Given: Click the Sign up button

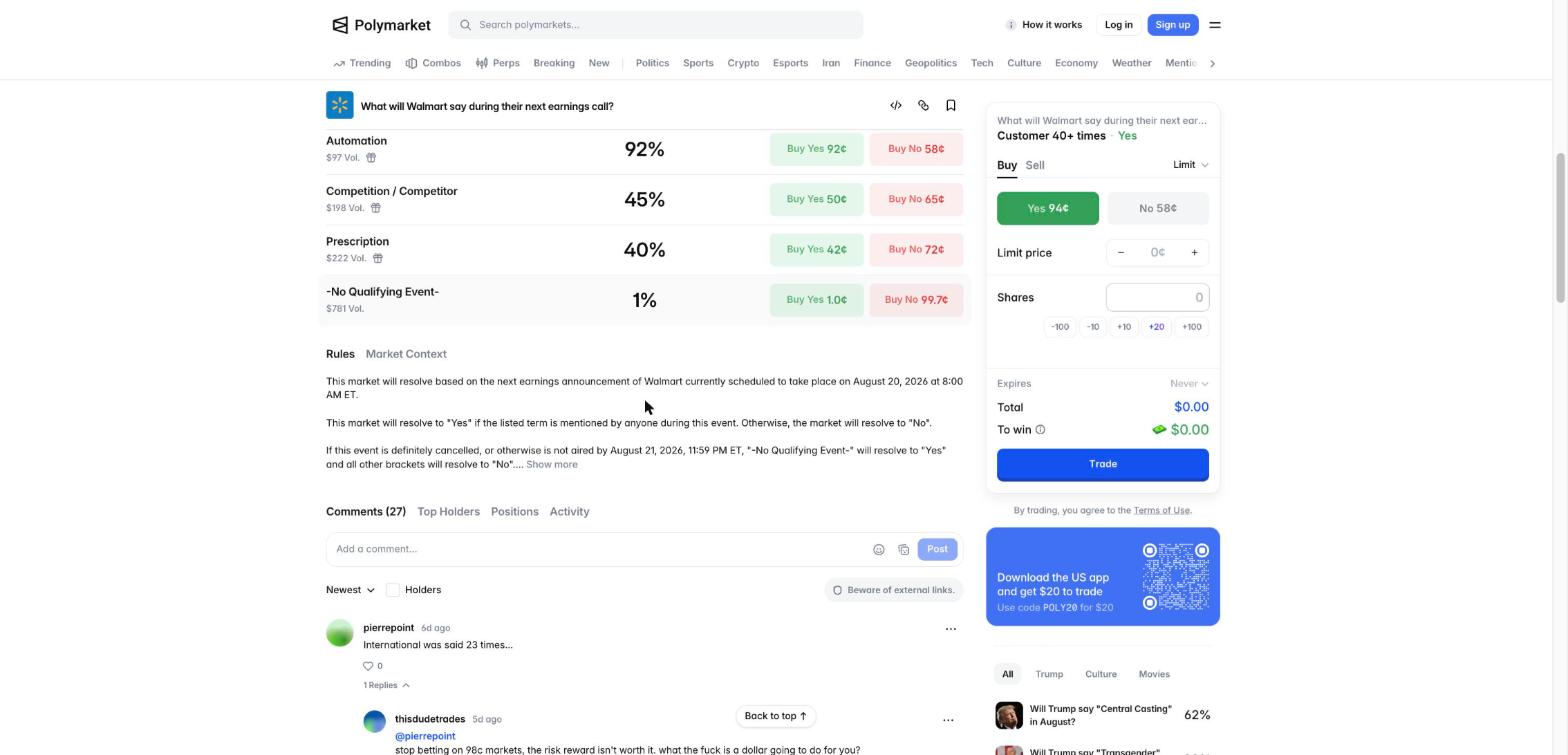Looking at the screenshot, I should click(1173, 25).
